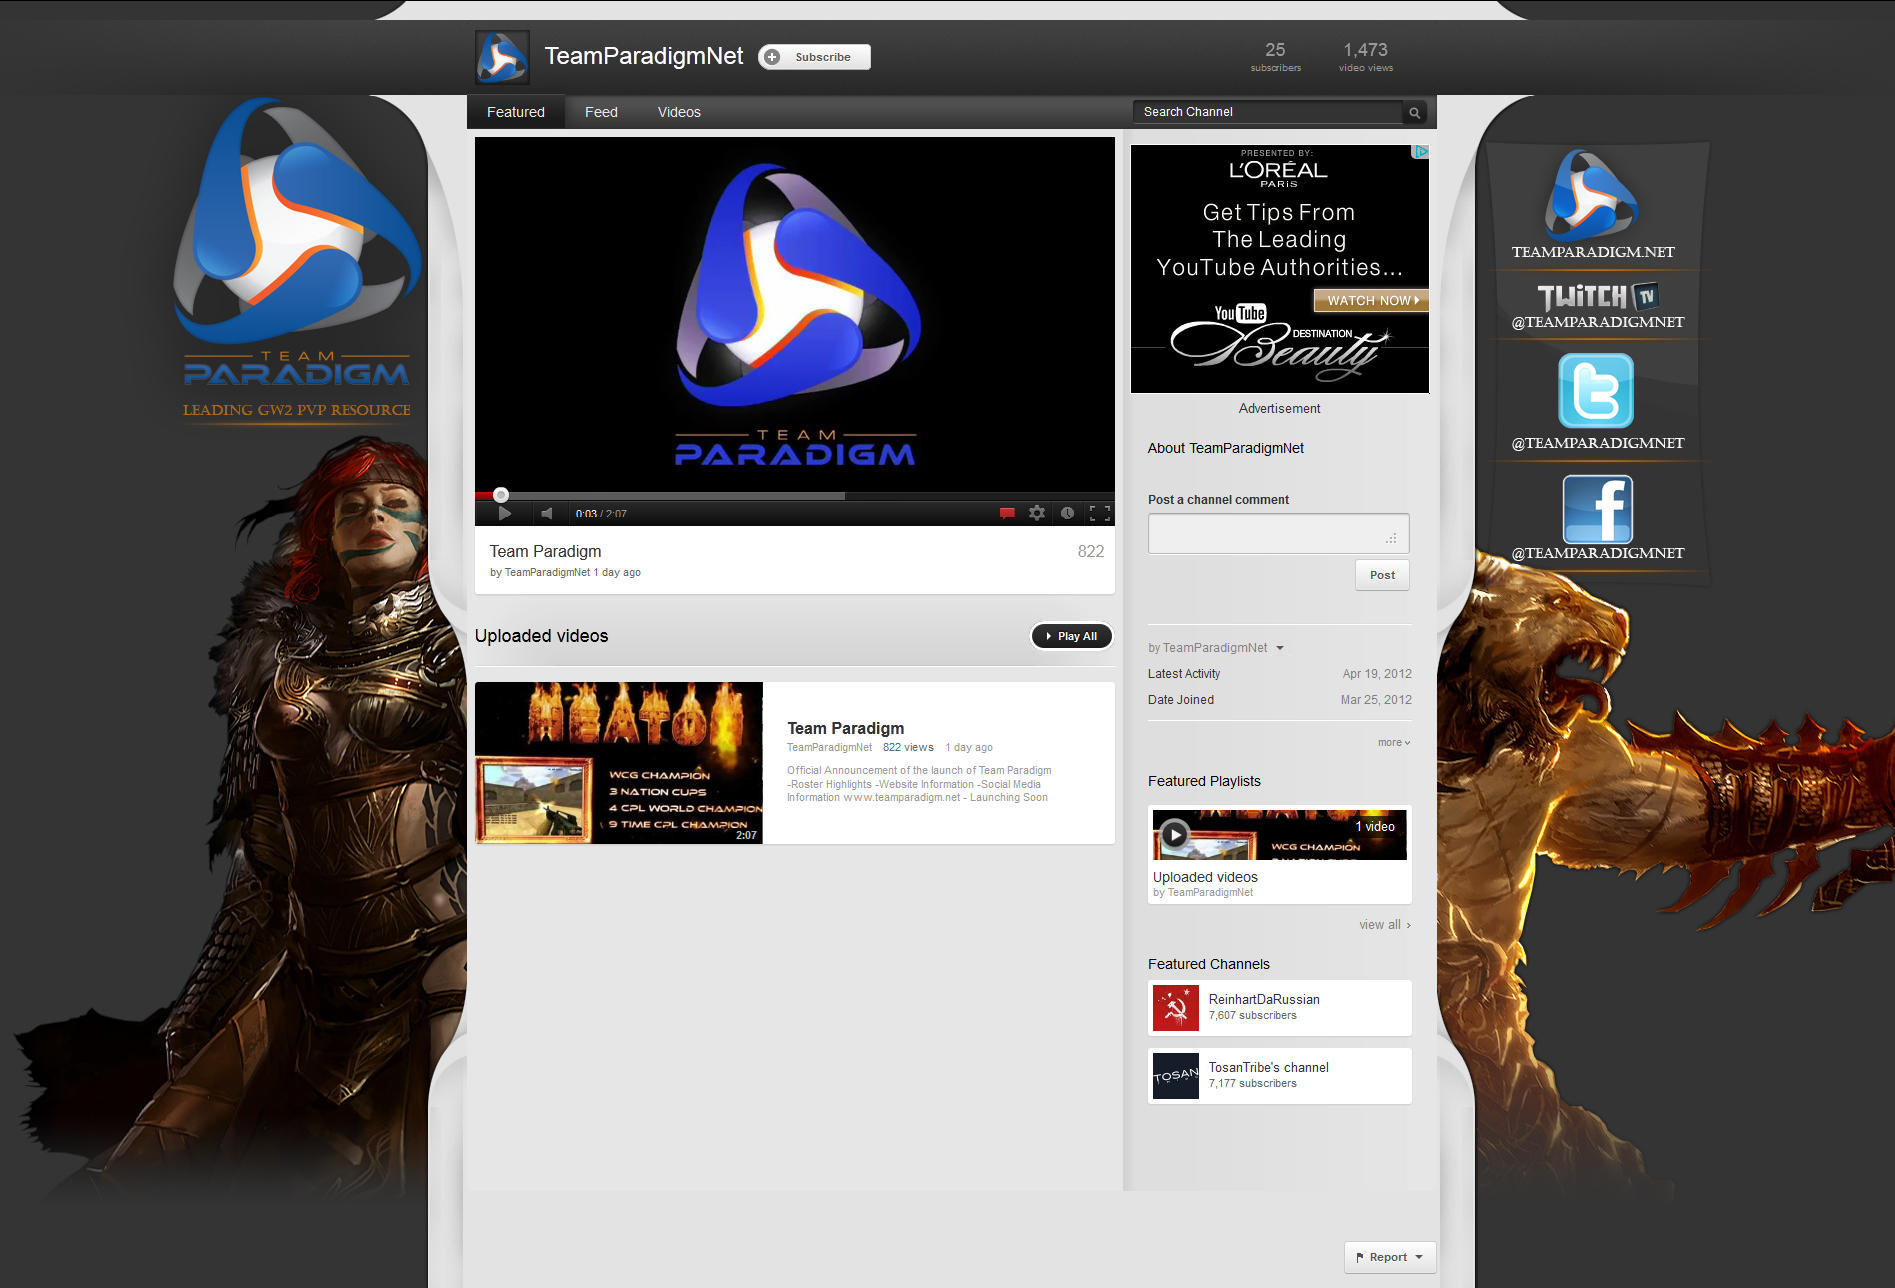Toggle video annotations speech bubble icon
This screenshot has width=1895, height=1288.
tap(1007, 513)
